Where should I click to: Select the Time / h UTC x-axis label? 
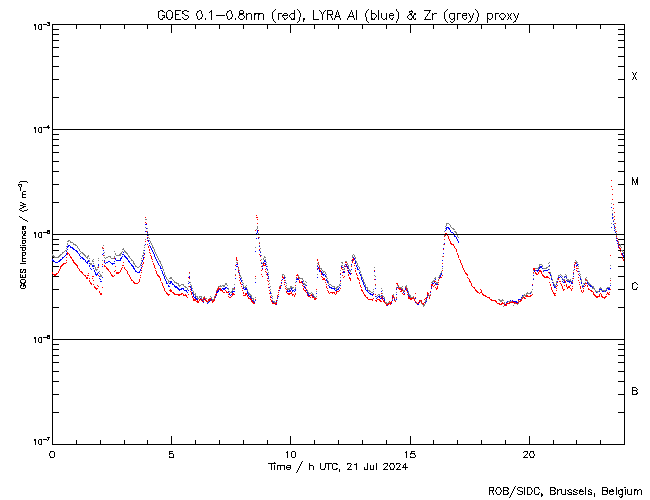(x=337, y=467)
